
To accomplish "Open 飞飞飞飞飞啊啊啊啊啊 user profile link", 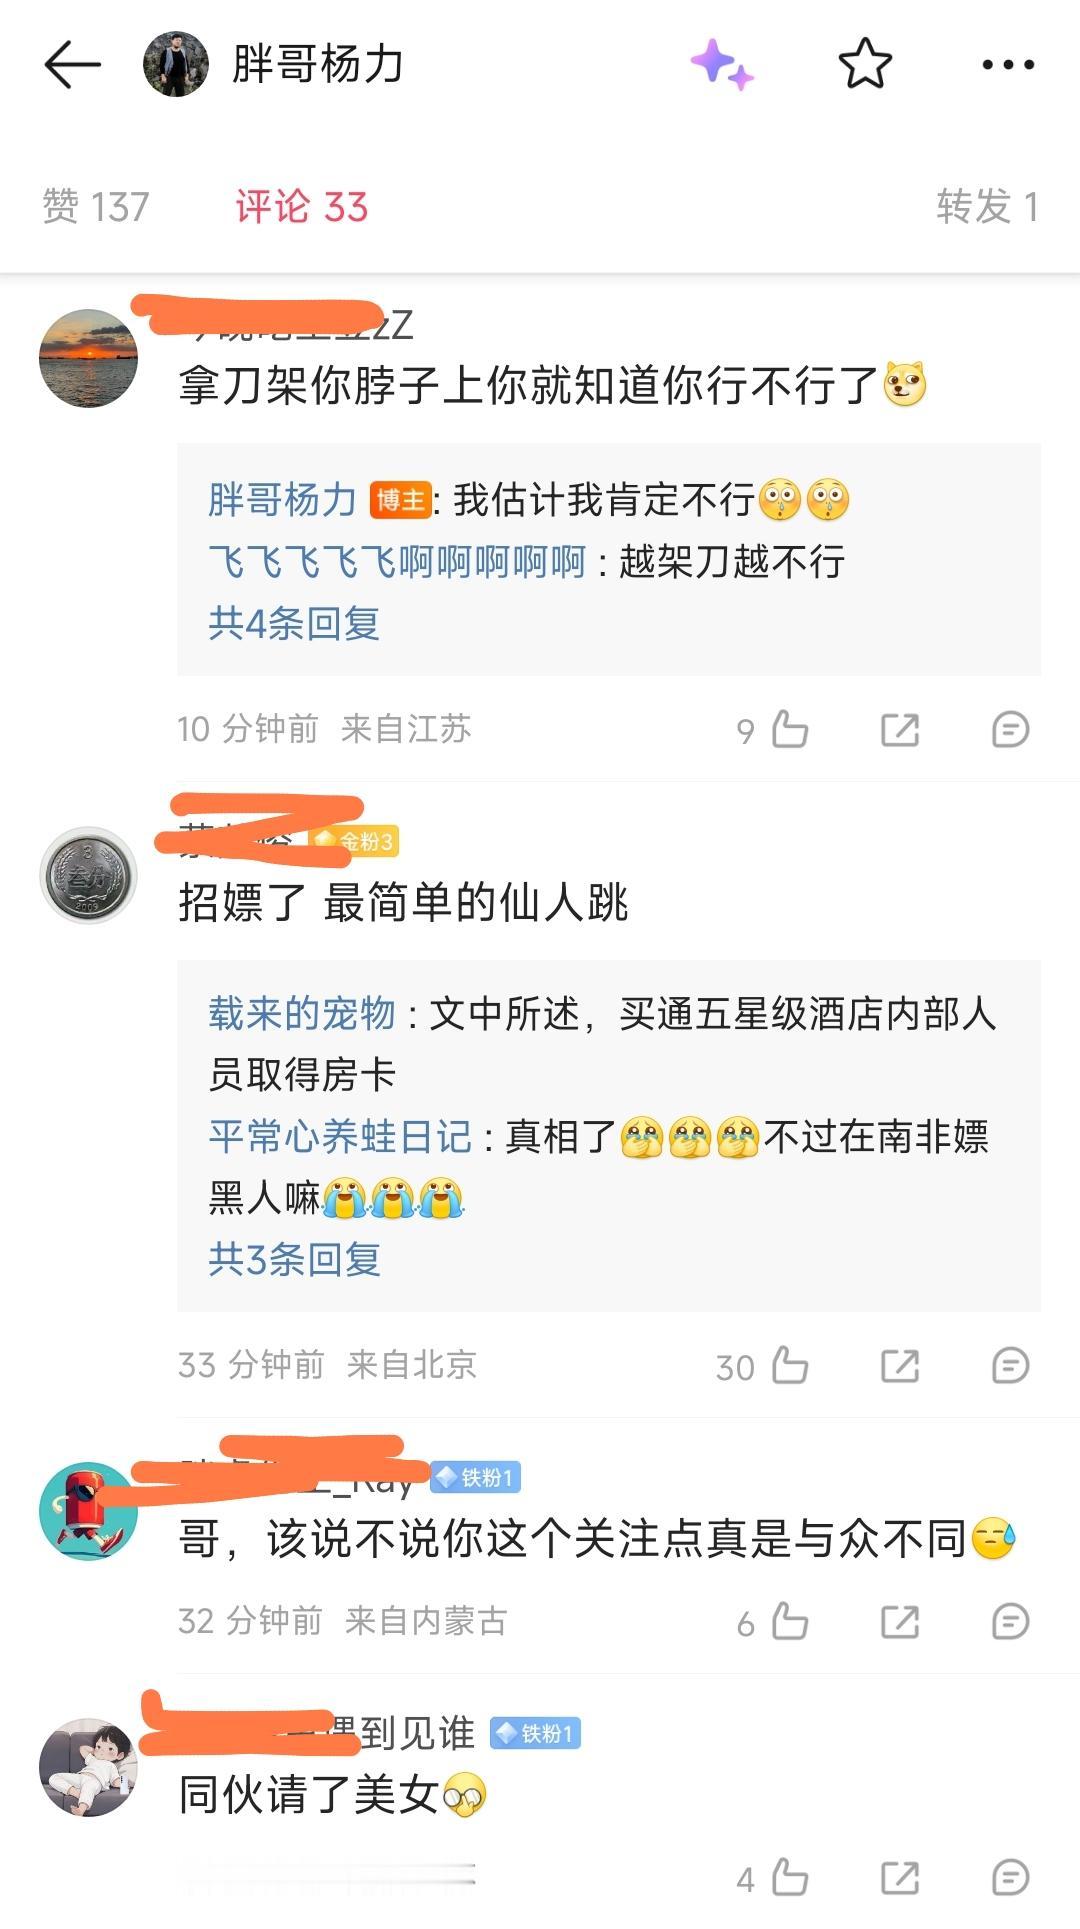I will coord(397,562).
